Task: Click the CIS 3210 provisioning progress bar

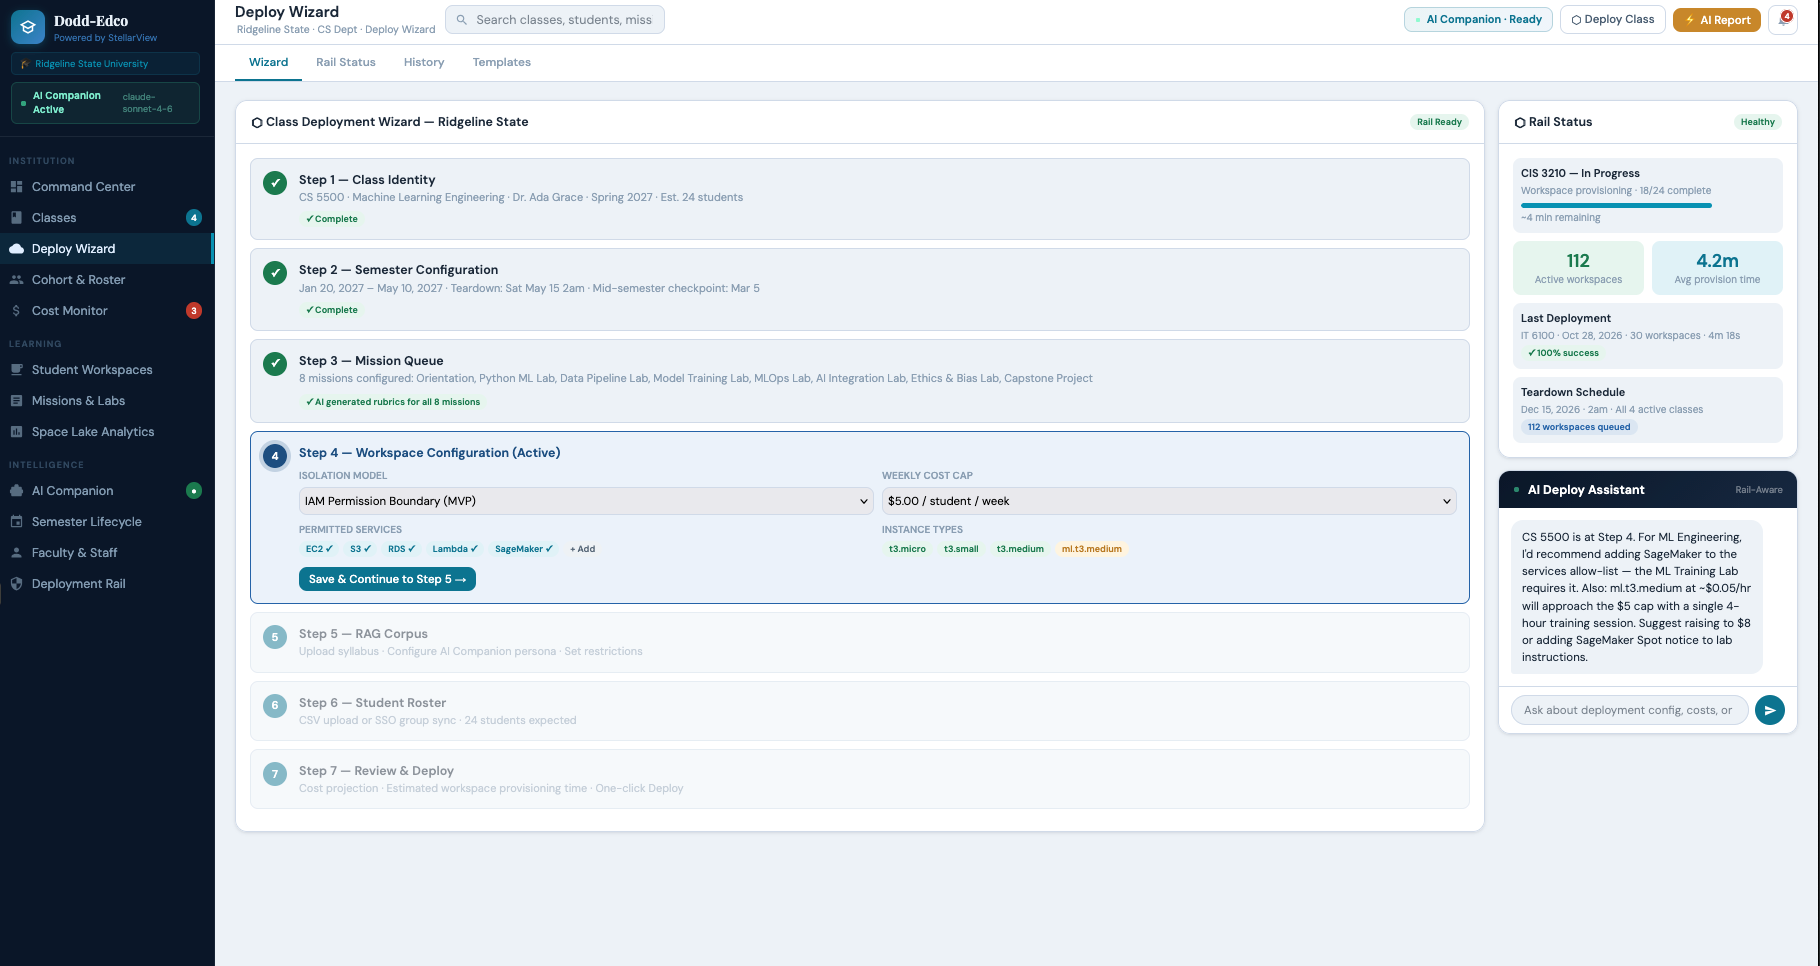Action: [1616, 205]
